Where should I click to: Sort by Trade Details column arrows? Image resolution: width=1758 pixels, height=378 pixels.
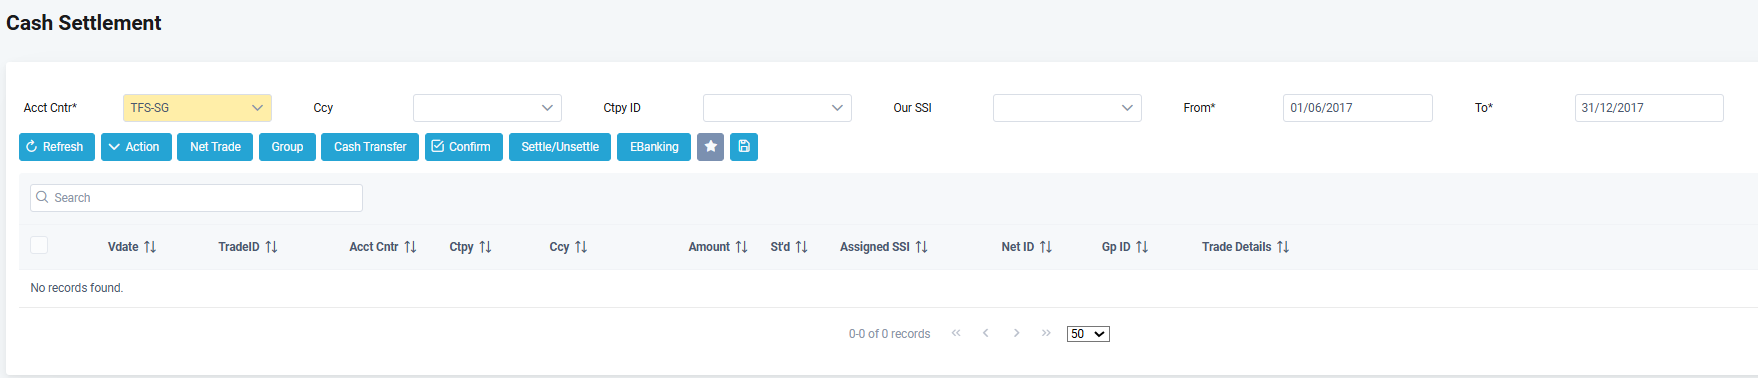(x=1283, y=247)
